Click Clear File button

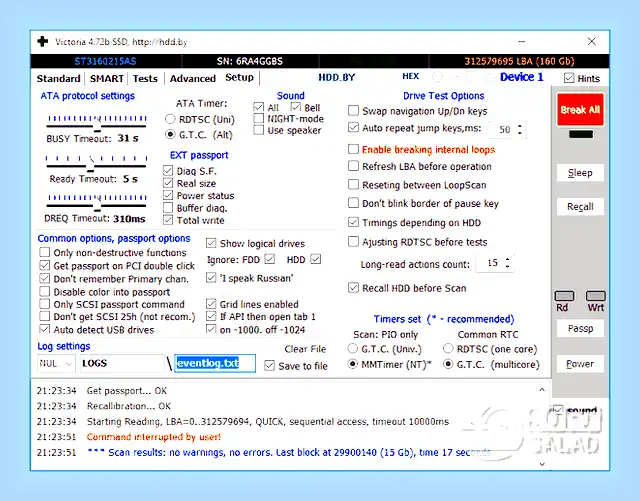[x=305, y=349]
